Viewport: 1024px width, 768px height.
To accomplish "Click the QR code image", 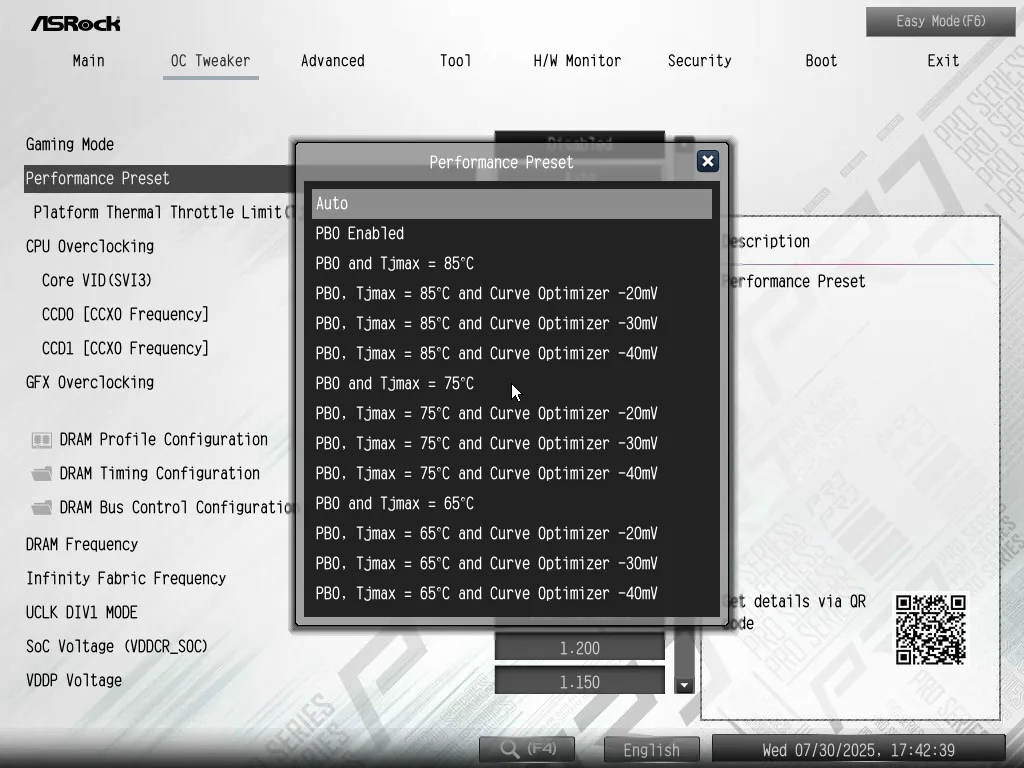I will tap(931, 630).
